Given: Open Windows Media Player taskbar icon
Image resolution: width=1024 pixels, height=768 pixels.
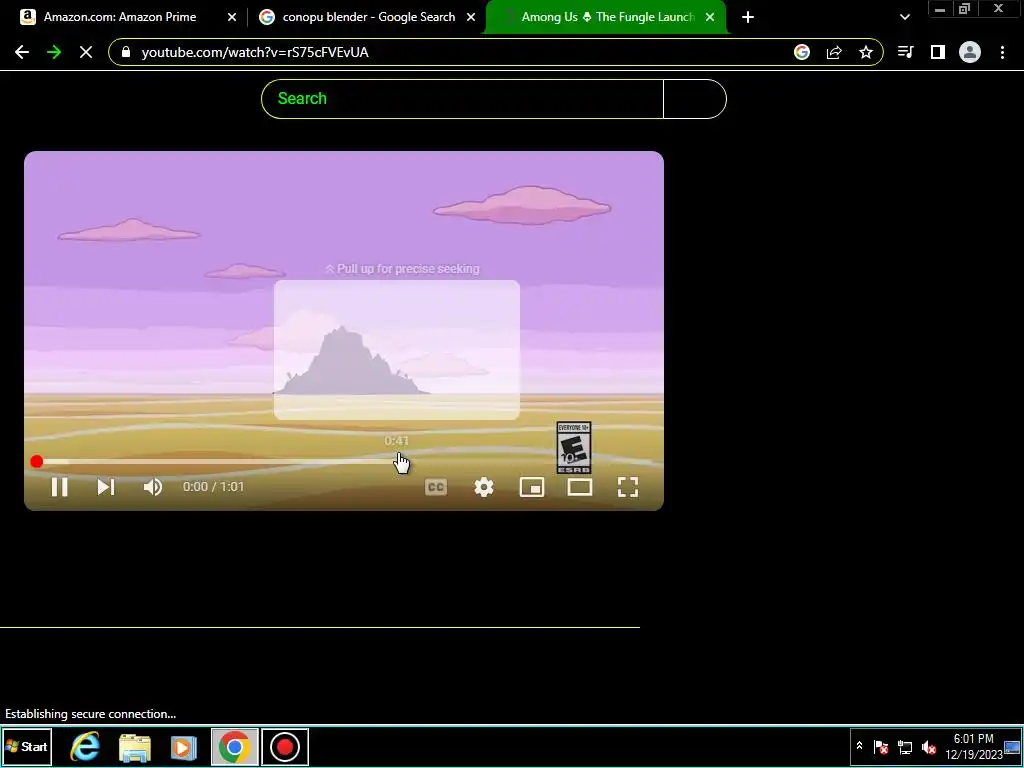Looking at the screenshot, I should pos(184,746).
